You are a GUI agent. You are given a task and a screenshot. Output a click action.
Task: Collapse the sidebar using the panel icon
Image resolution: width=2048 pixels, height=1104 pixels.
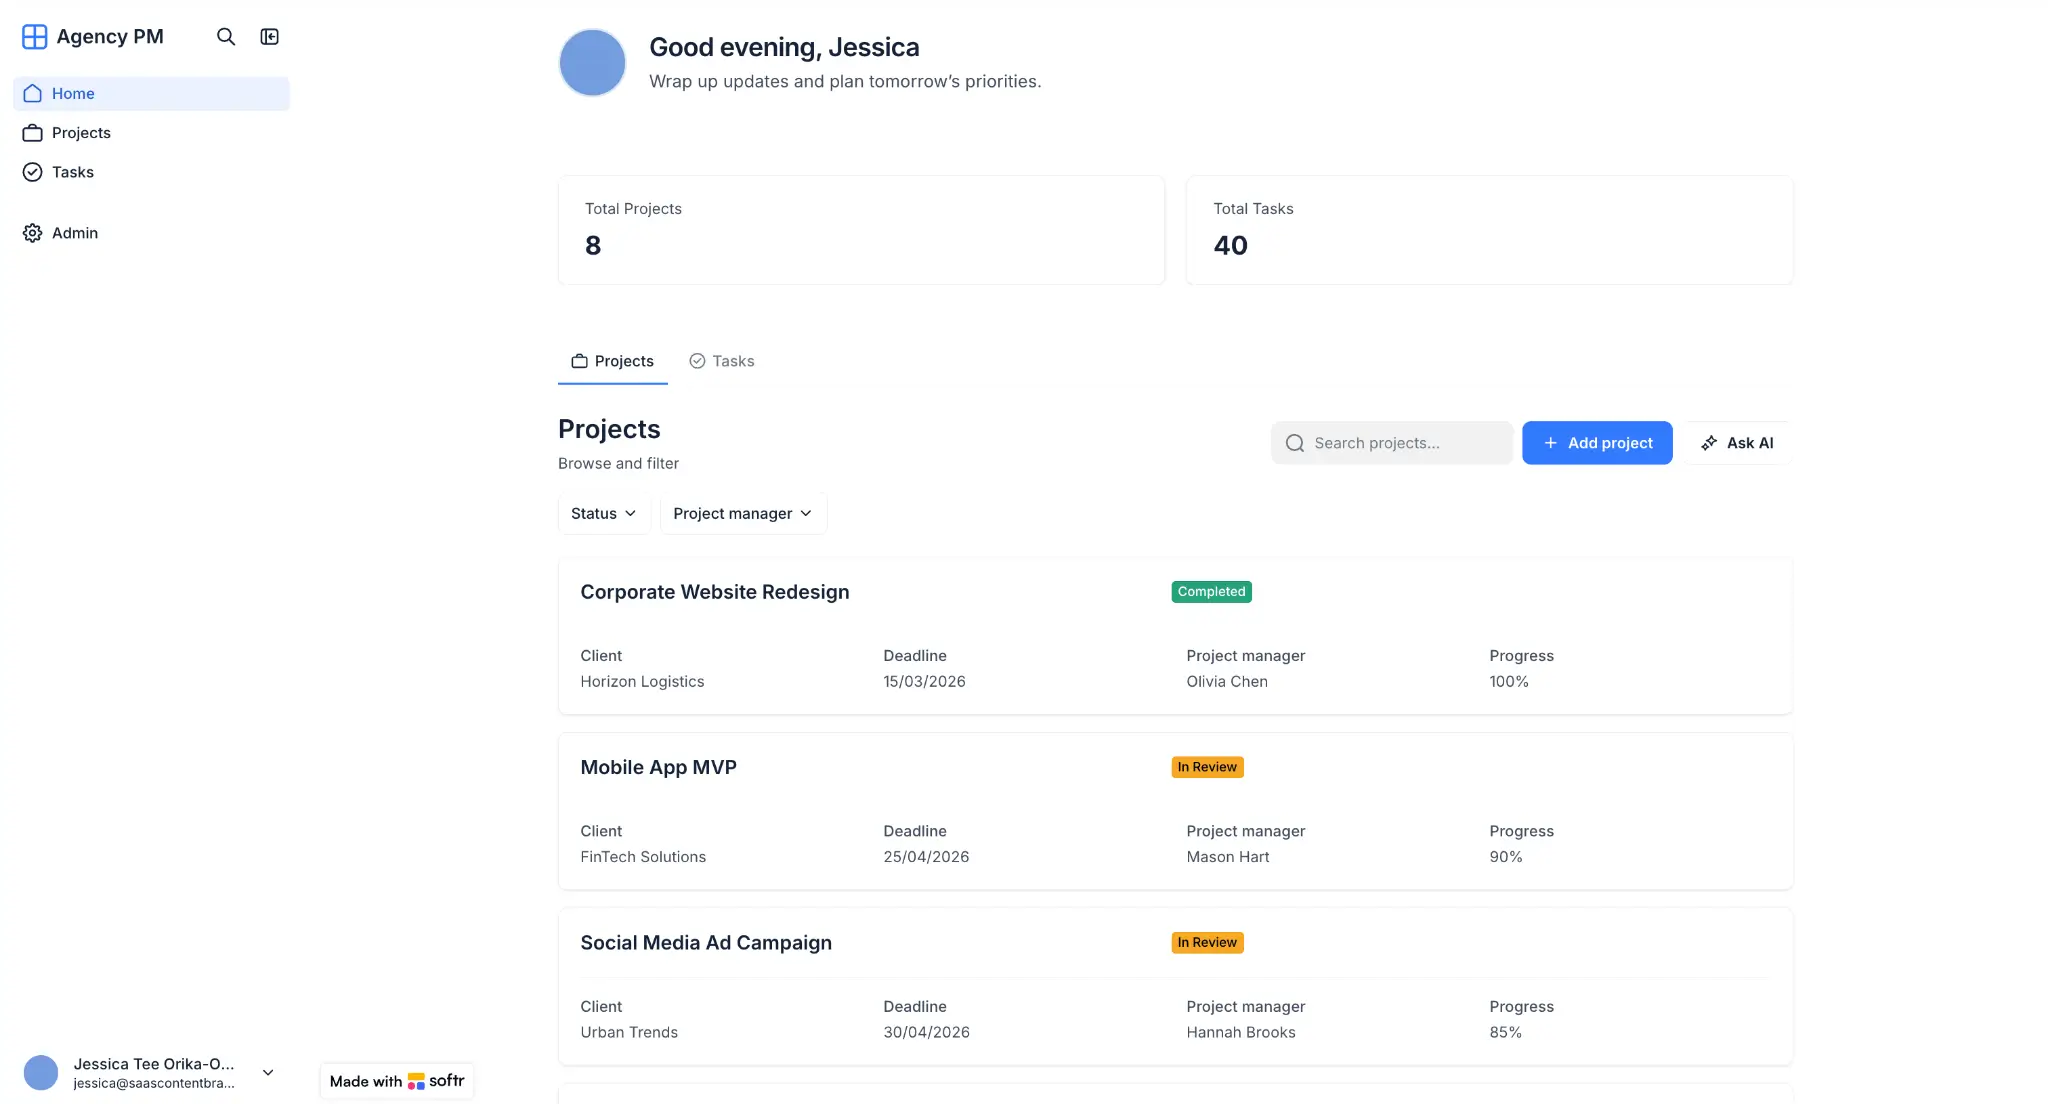coord(269,36)
